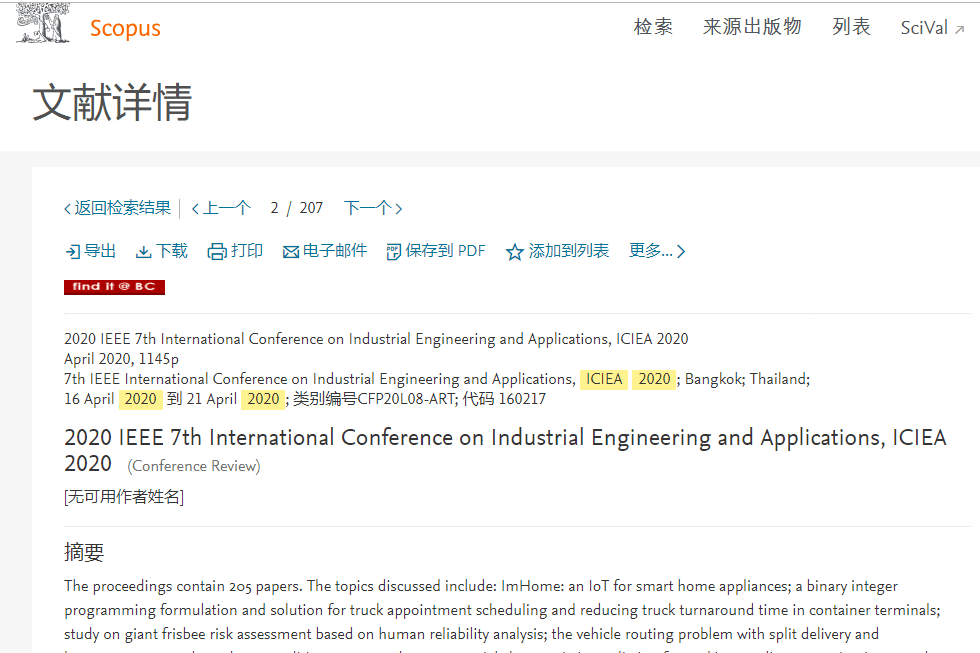Expand the 更多 (more) options menu
This screenshot has width=980, height=653.
657,251
